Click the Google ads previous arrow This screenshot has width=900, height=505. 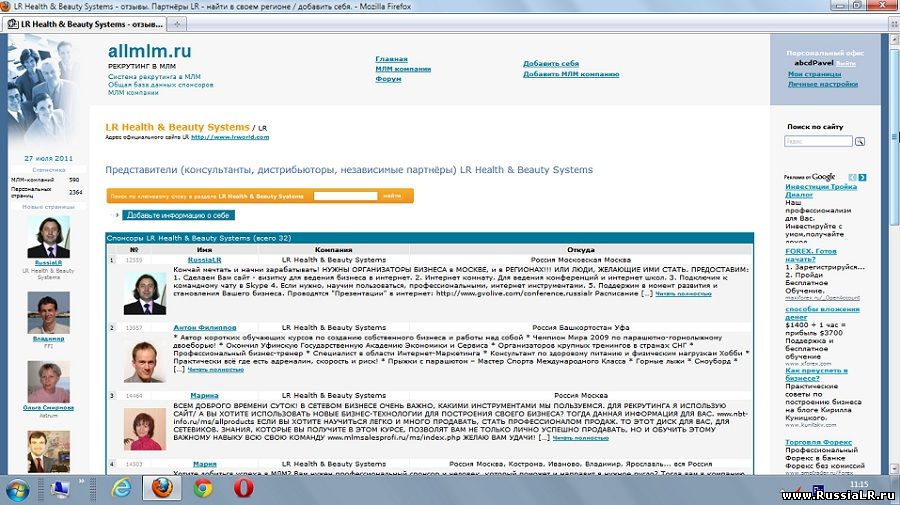click(x=852, y=177)
